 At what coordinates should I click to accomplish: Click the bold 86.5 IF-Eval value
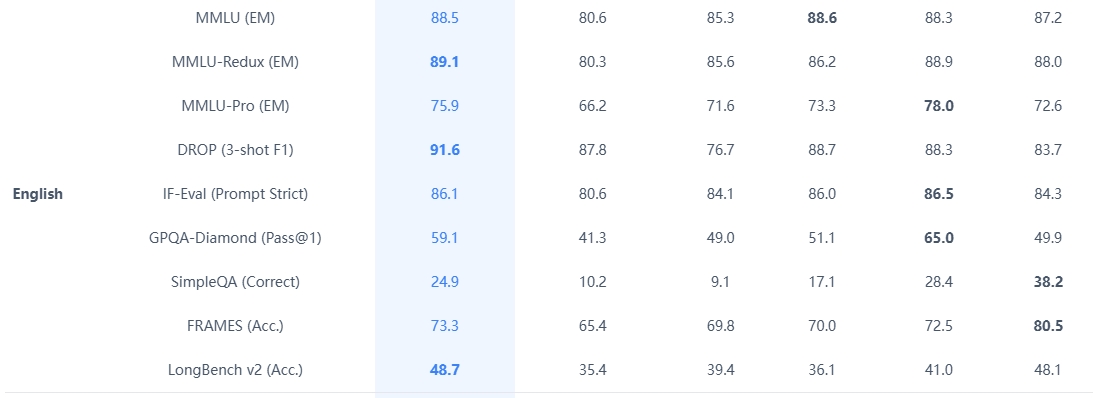(x=938, y=194)
